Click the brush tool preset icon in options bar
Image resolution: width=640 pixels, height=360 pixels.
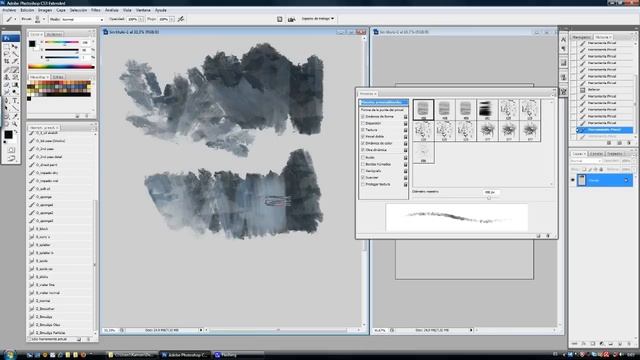point(9,19)
